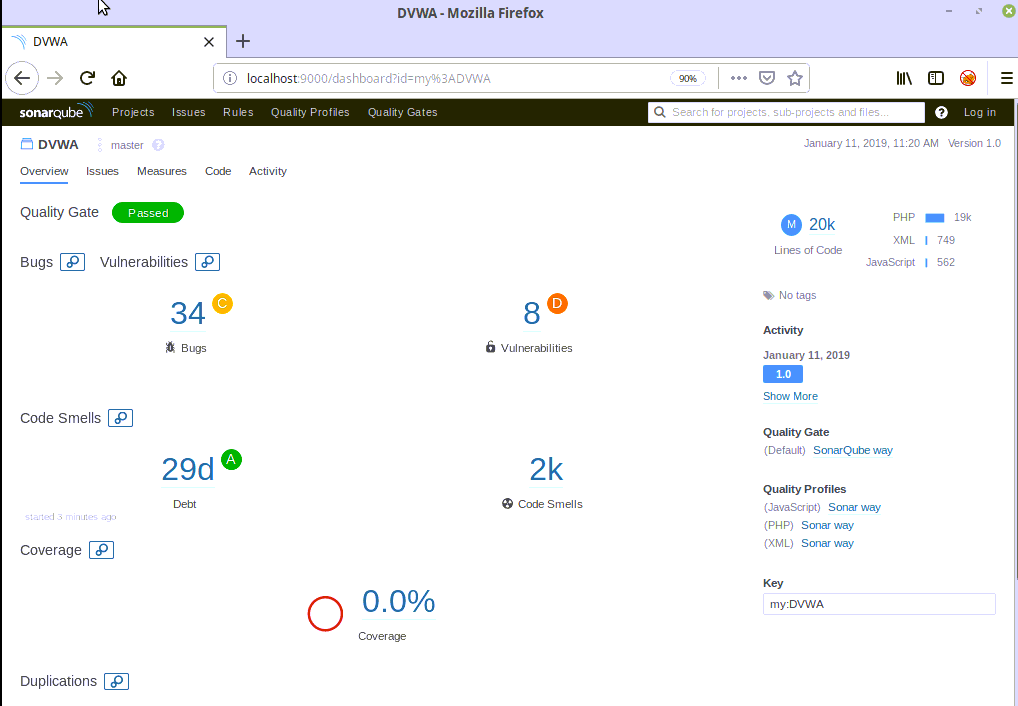Click the Duplications measure link icon

[117, 681]
